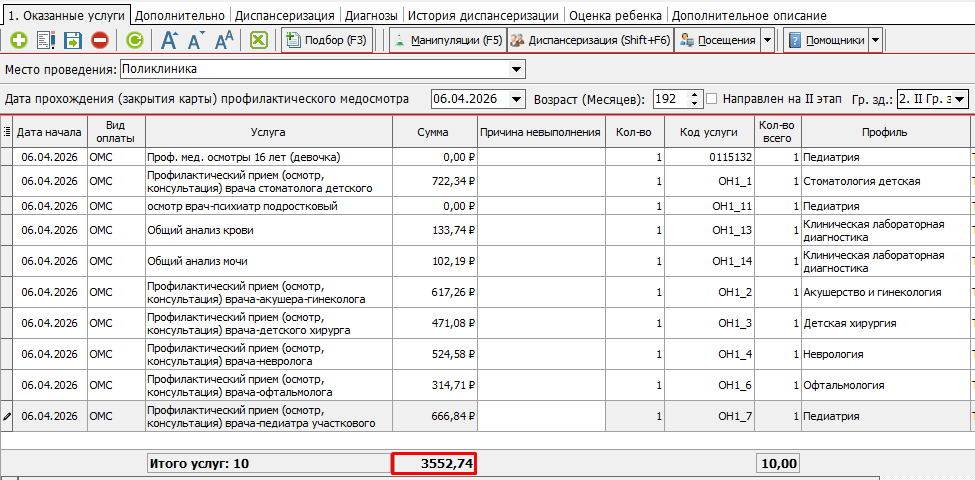Click the green refresh icon
Viewport: 975px width, 480px height.
point(134,41)
